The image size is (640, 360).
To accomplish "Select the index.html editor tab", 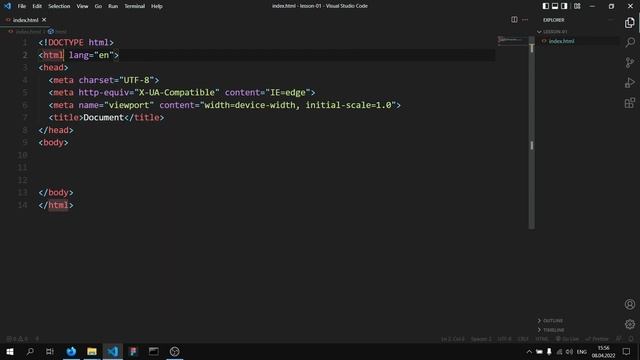I will 25,20.
